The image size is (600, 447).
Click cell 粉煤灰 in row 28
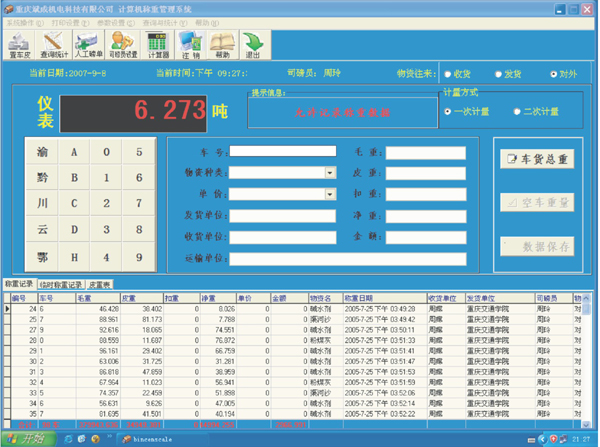326,340
